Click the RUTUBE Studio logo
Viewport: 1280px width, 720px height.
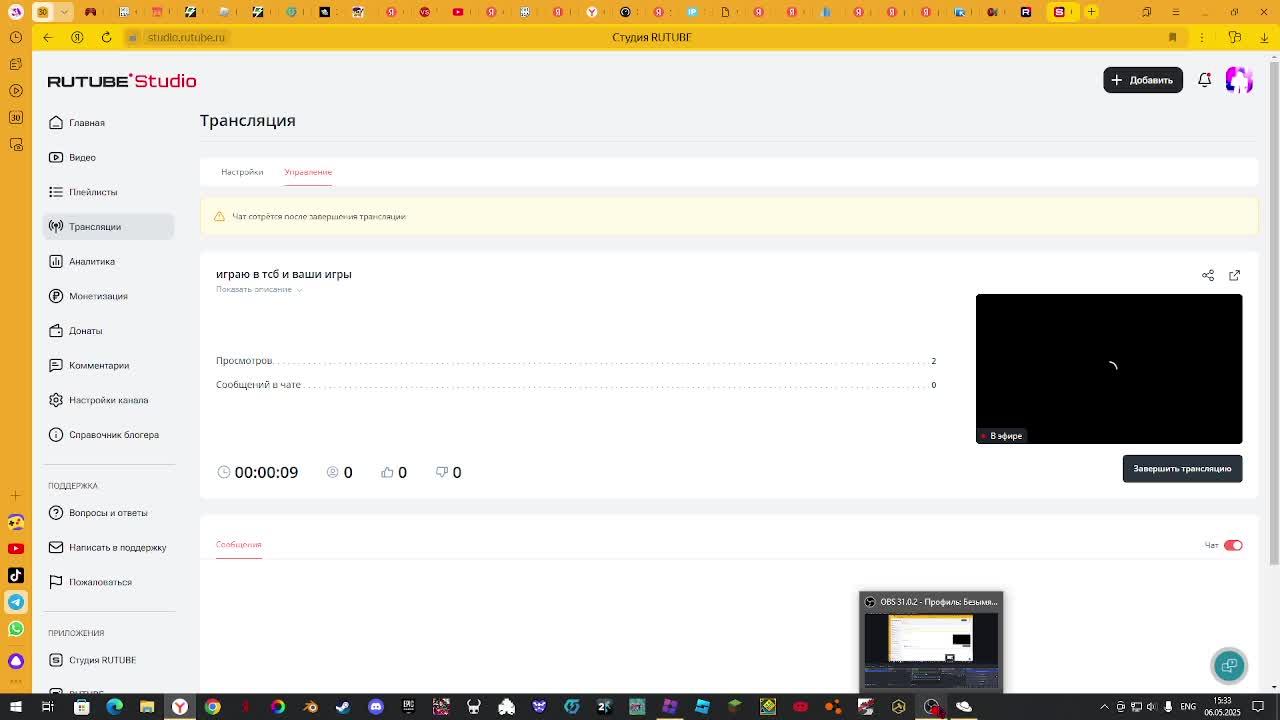(x=122, y=81)
